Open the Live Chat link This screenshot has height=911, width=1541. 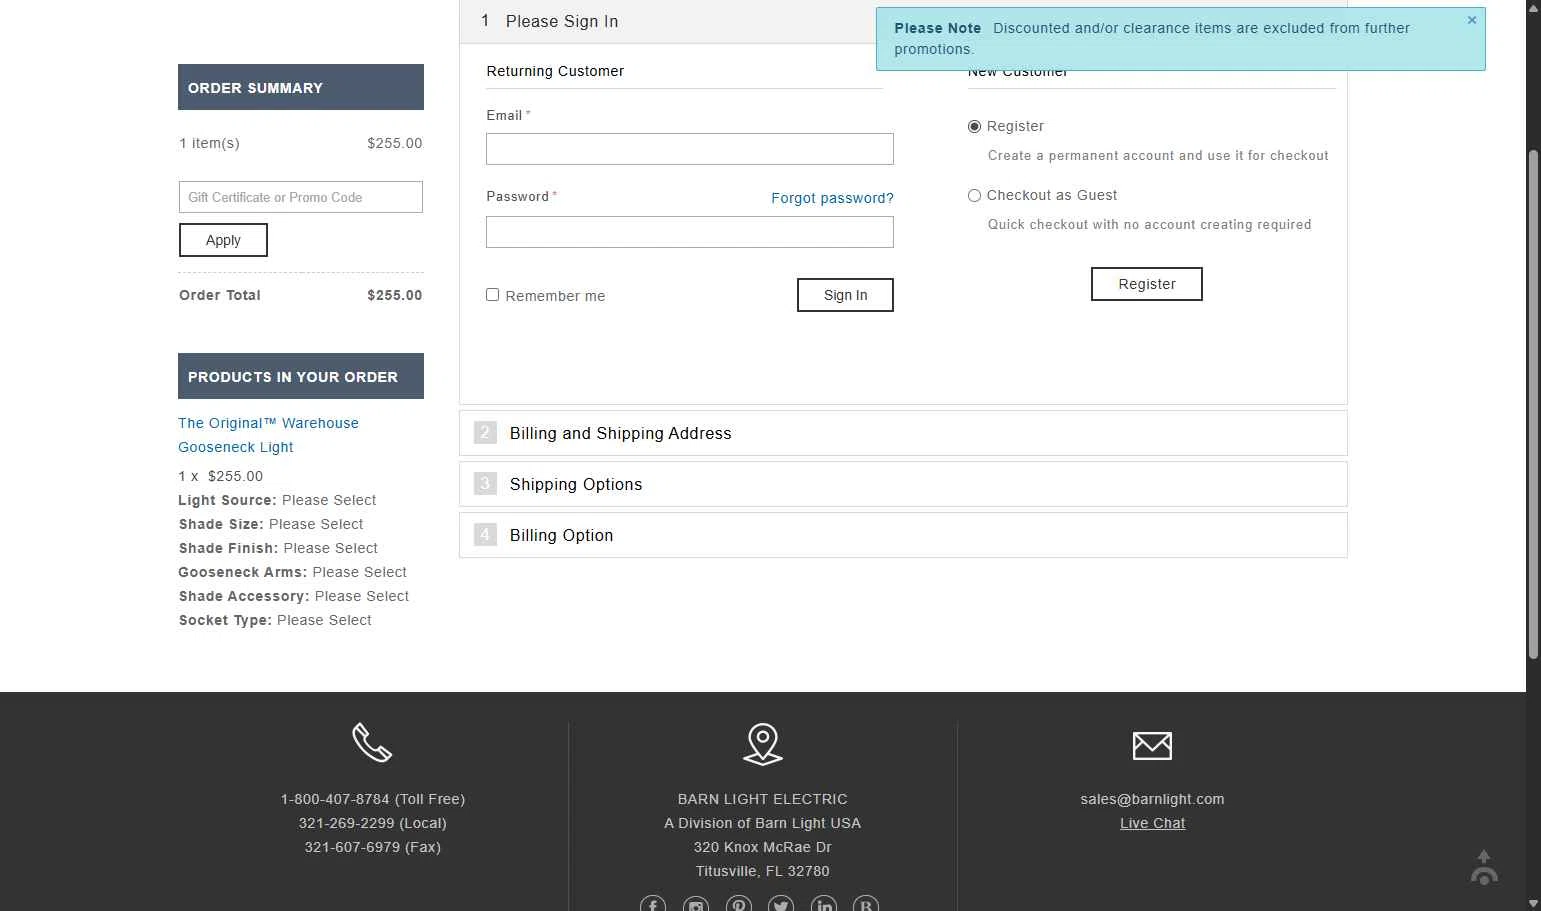point(1152,823)
